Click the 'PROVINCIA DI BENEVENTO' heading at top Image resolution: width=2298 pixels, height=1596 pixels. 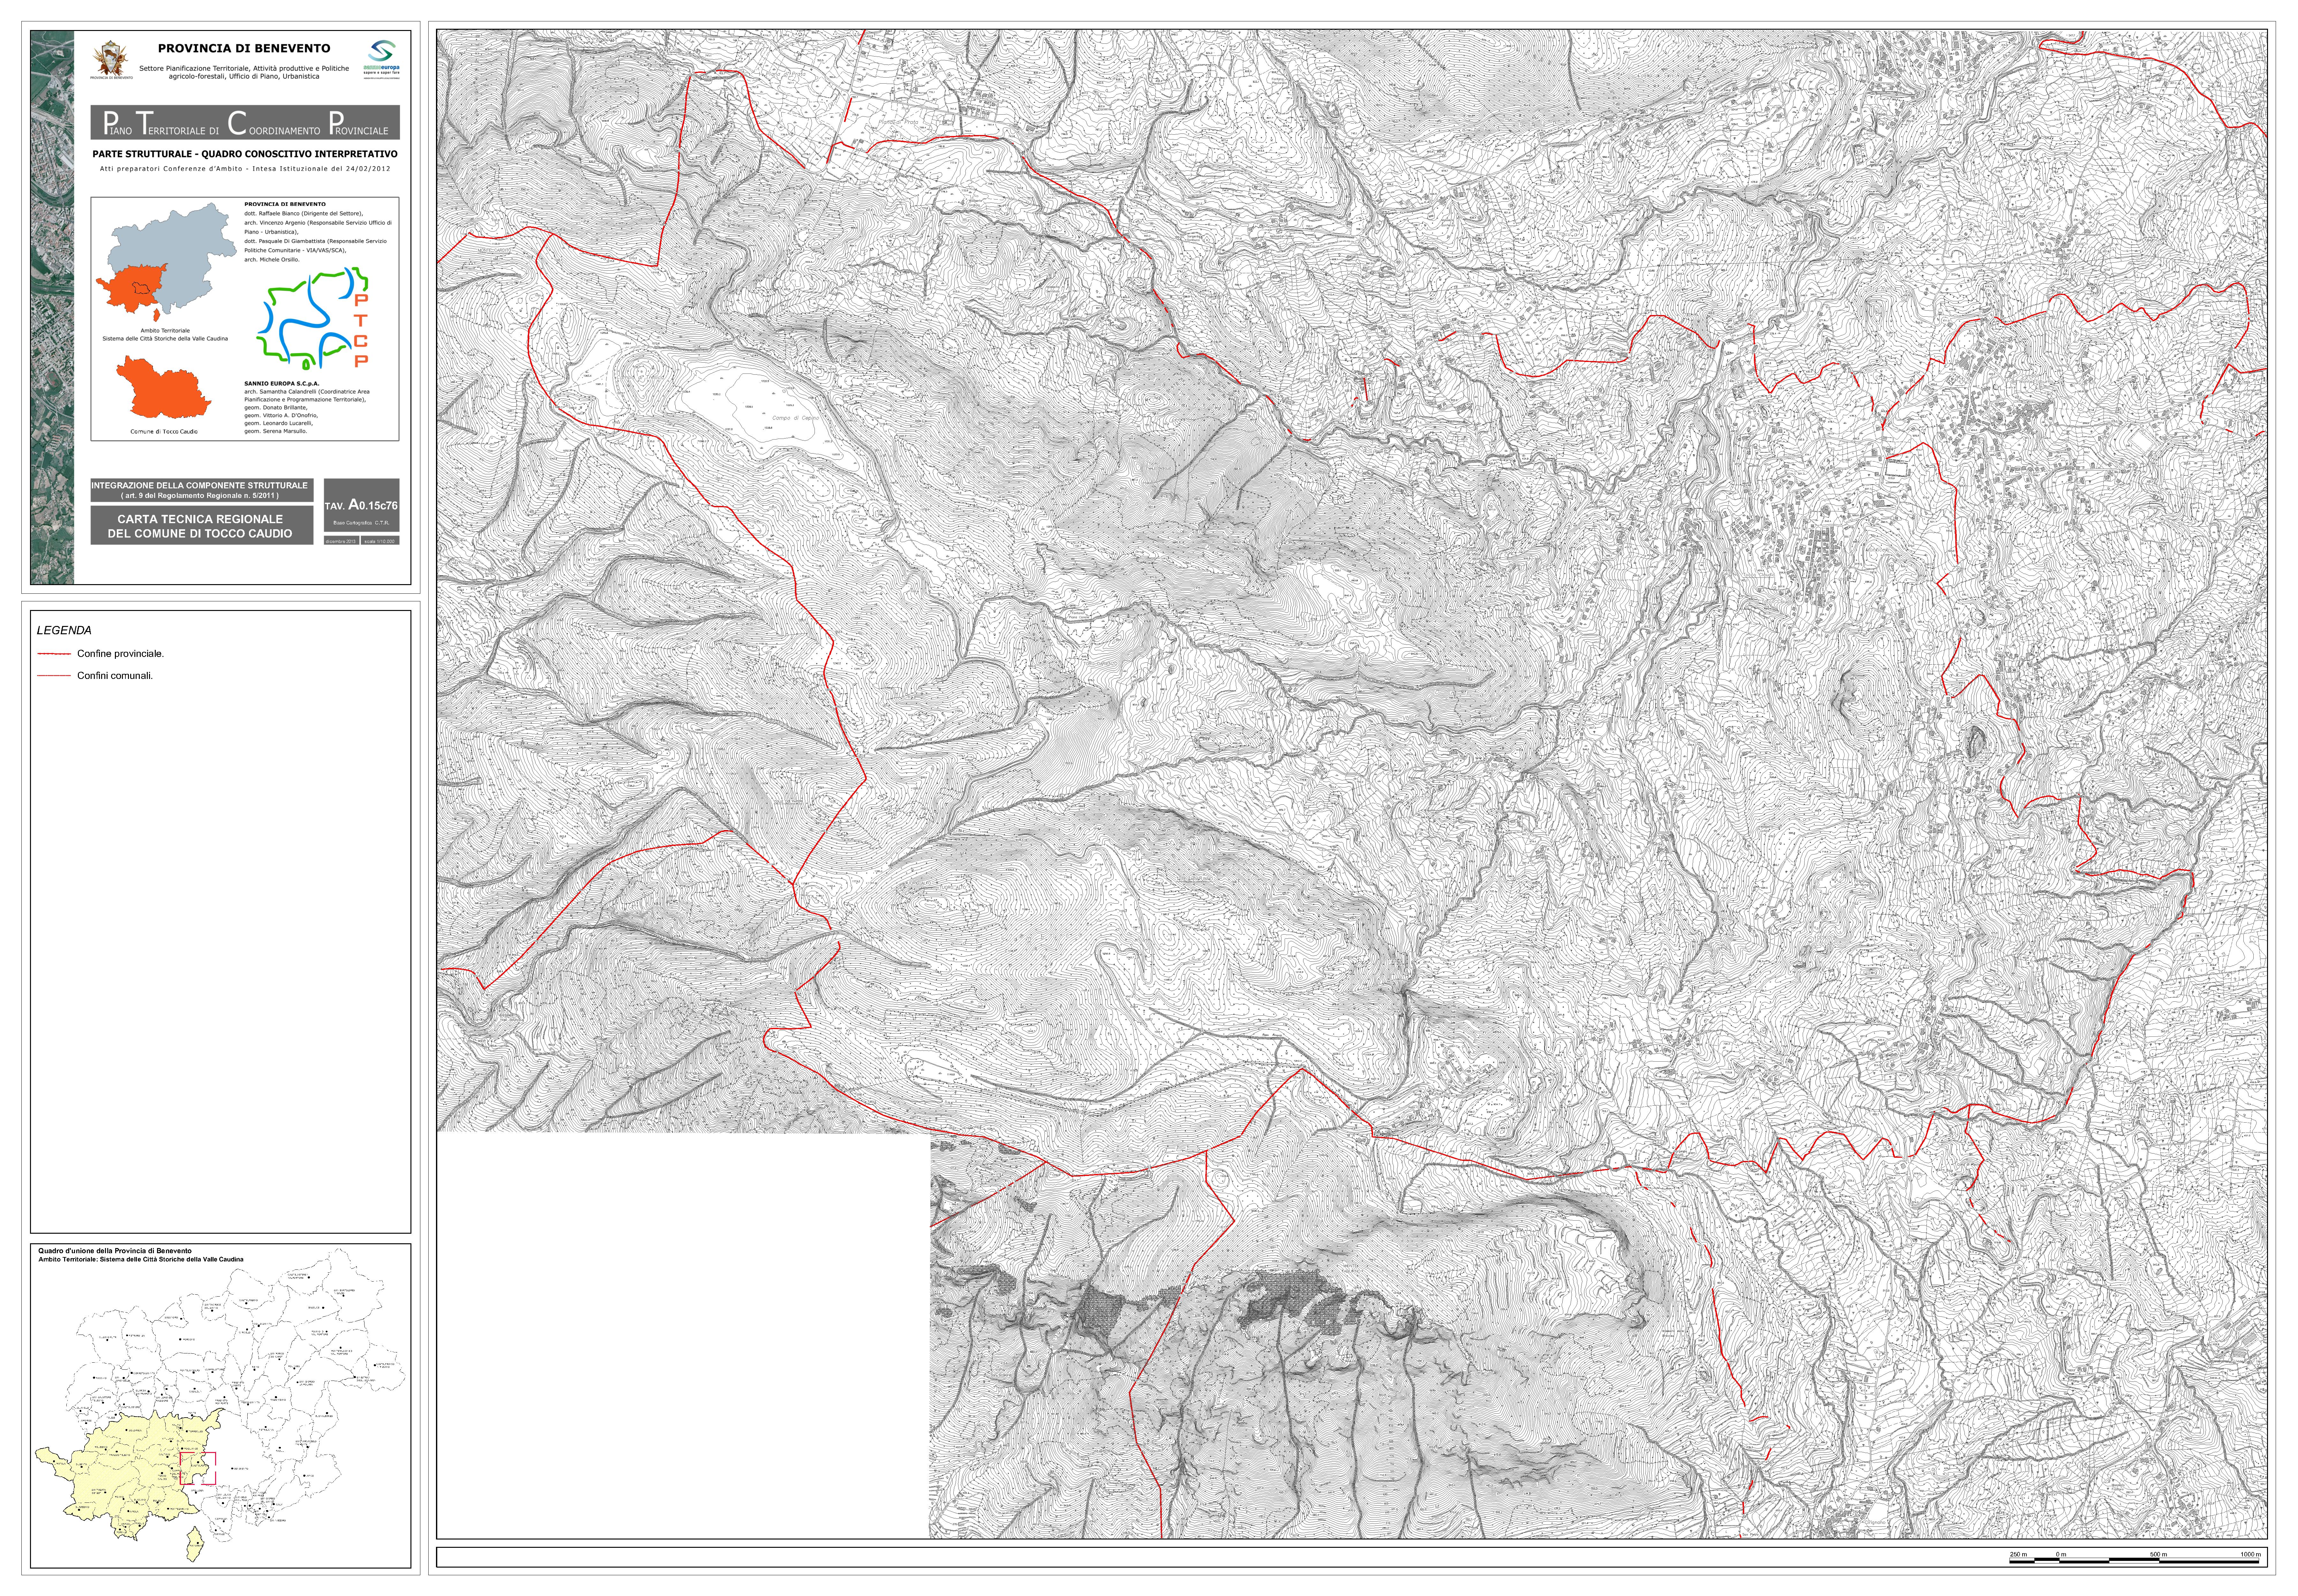[x=244, y=48]
